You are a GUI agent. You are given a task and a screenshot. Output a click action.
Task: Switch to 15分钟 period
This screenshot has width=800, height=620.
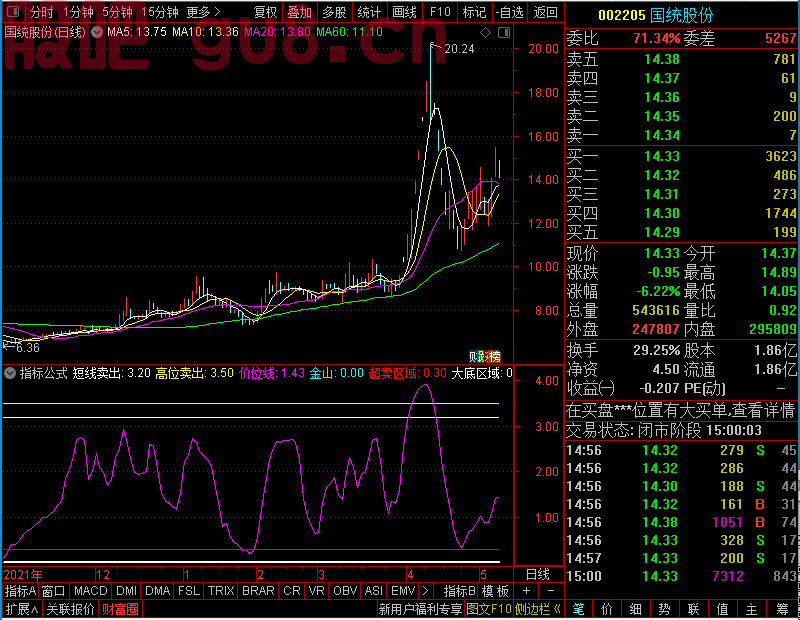click(x=160, y=12)
